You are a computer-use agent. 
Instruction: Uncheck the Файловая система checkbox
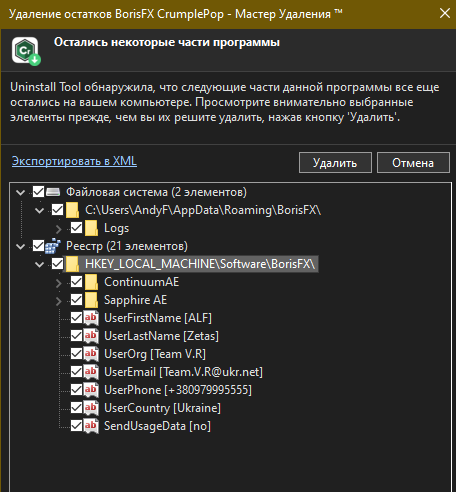pyautogui.click(x=38, y=192)
